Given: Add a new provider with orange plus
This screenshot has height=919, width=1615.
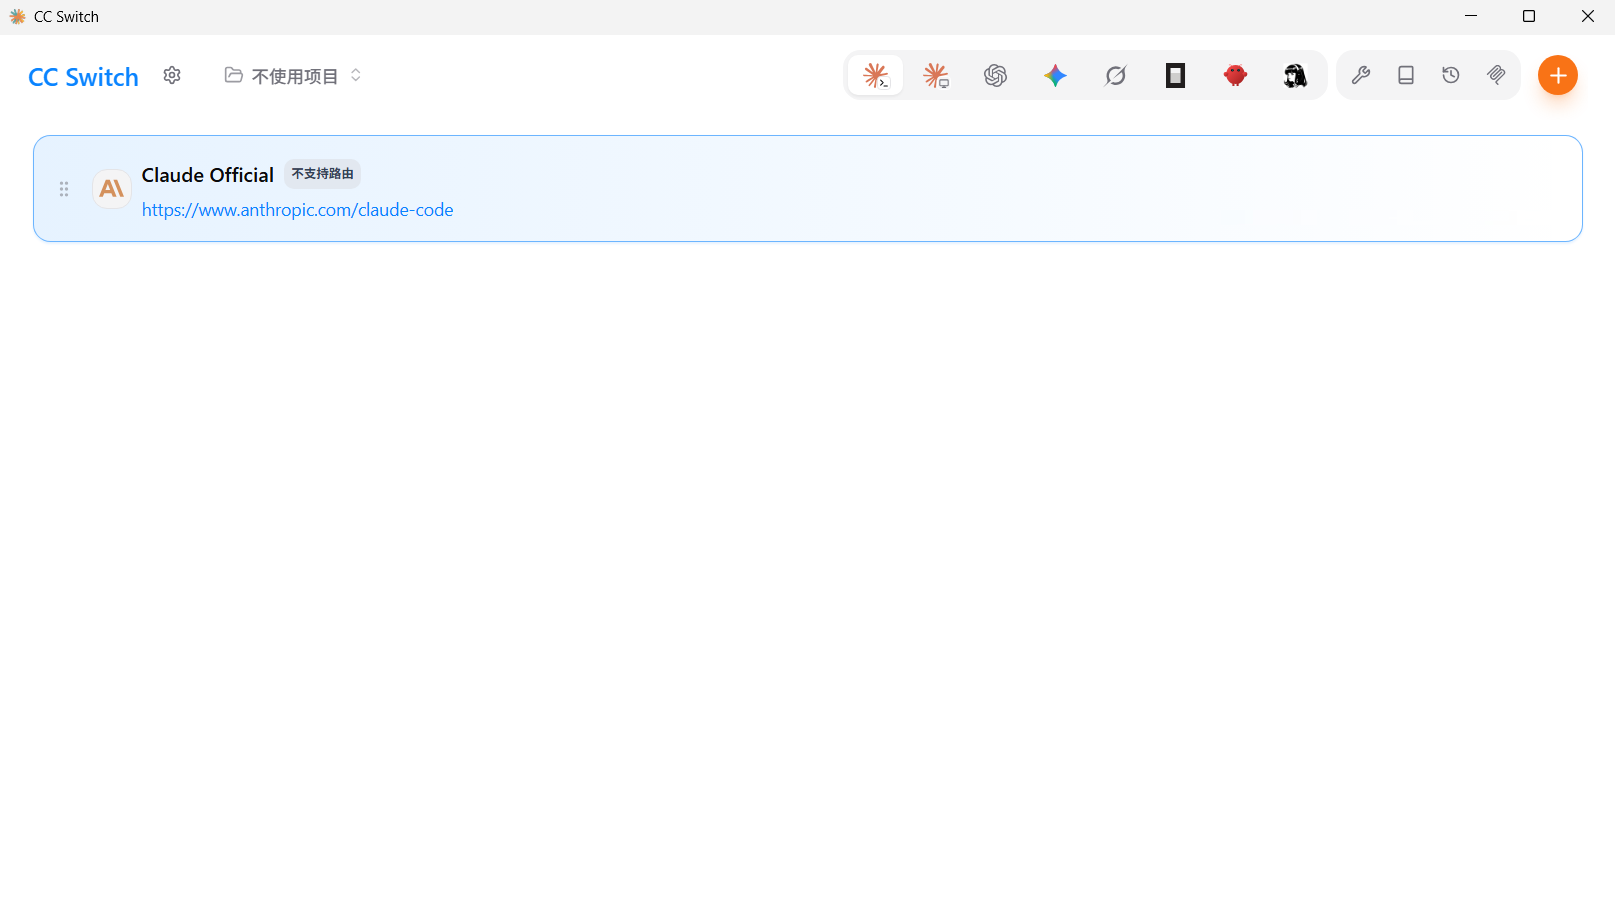Looking at the screenshot, I should click(x=1558, y=75).
